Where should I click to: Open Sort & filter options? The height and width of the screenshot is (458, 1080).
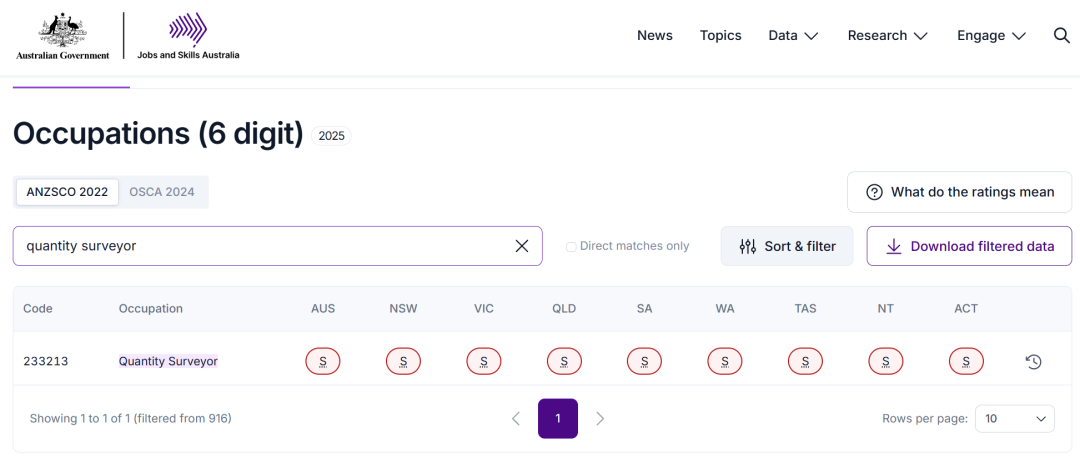pyautogui.click(x=787, y=246)
